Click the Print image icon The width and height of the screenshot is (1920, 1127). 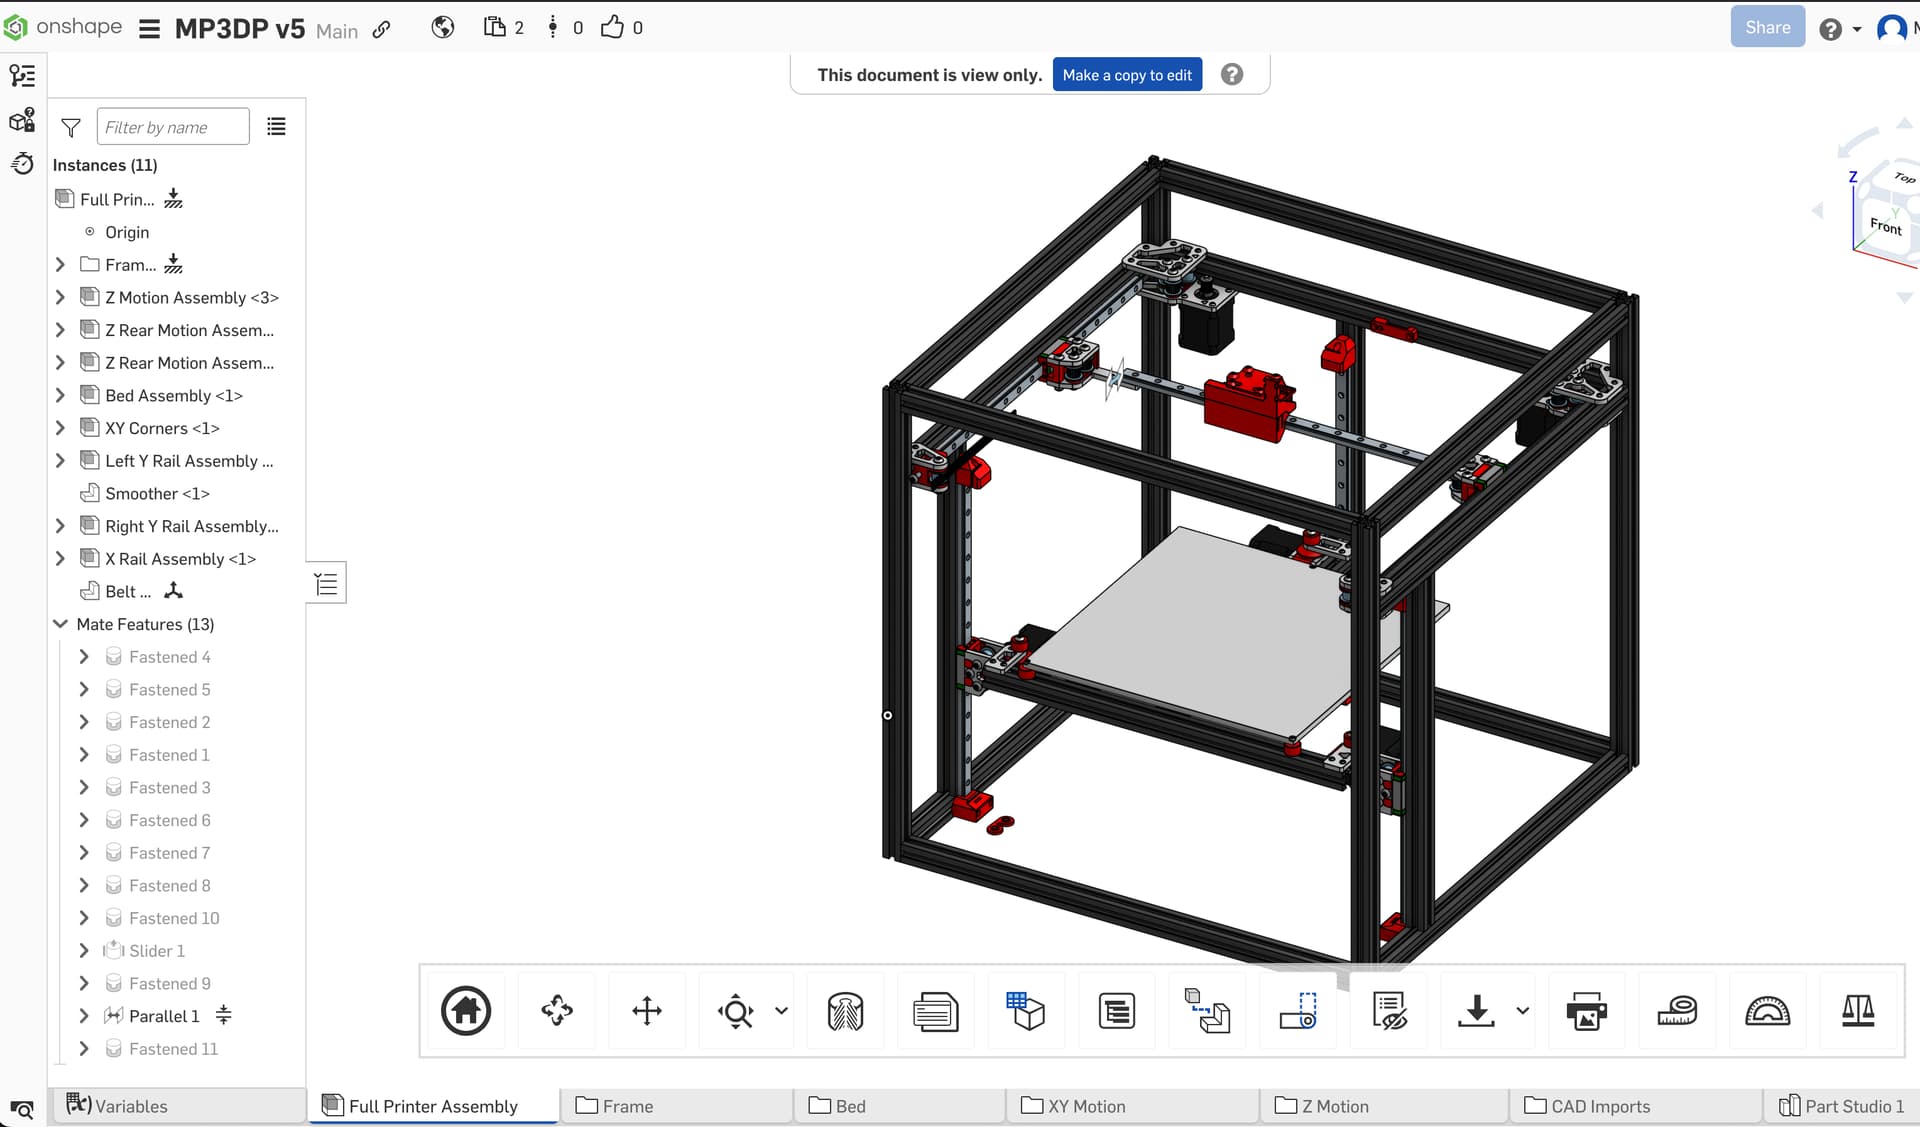(x=1586, y=1011)
